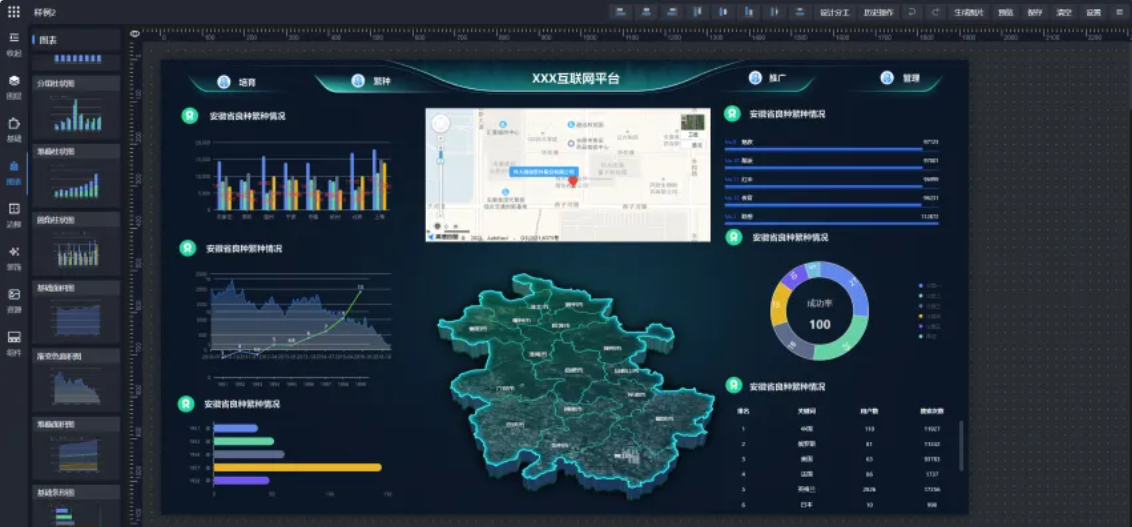Click the 设计分工 toolbar button
This screenshot has width=1132, height=527.
(835, 12)
